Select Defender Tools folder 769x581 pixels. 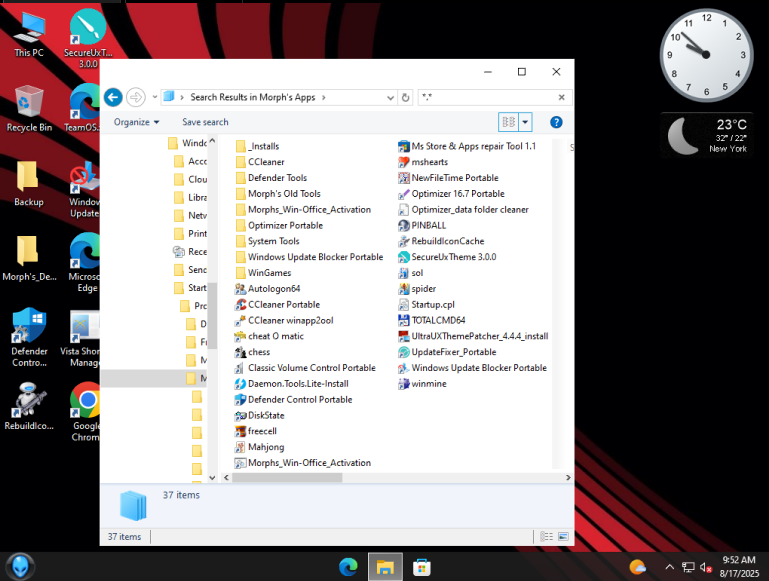[x=271, y=177]
